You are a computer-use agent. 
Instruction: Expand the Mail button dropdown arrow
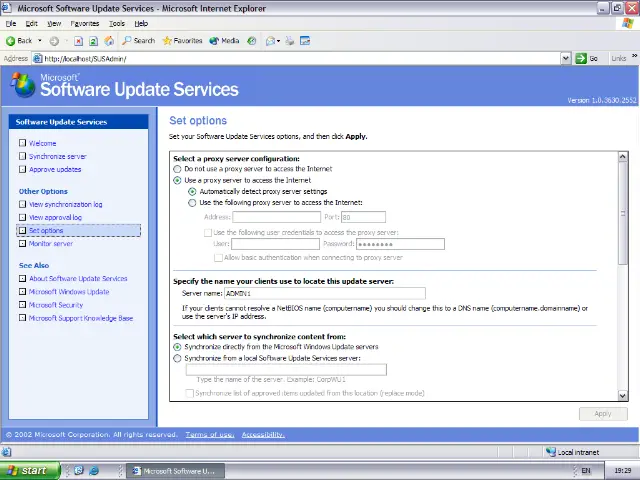point(279,41)
